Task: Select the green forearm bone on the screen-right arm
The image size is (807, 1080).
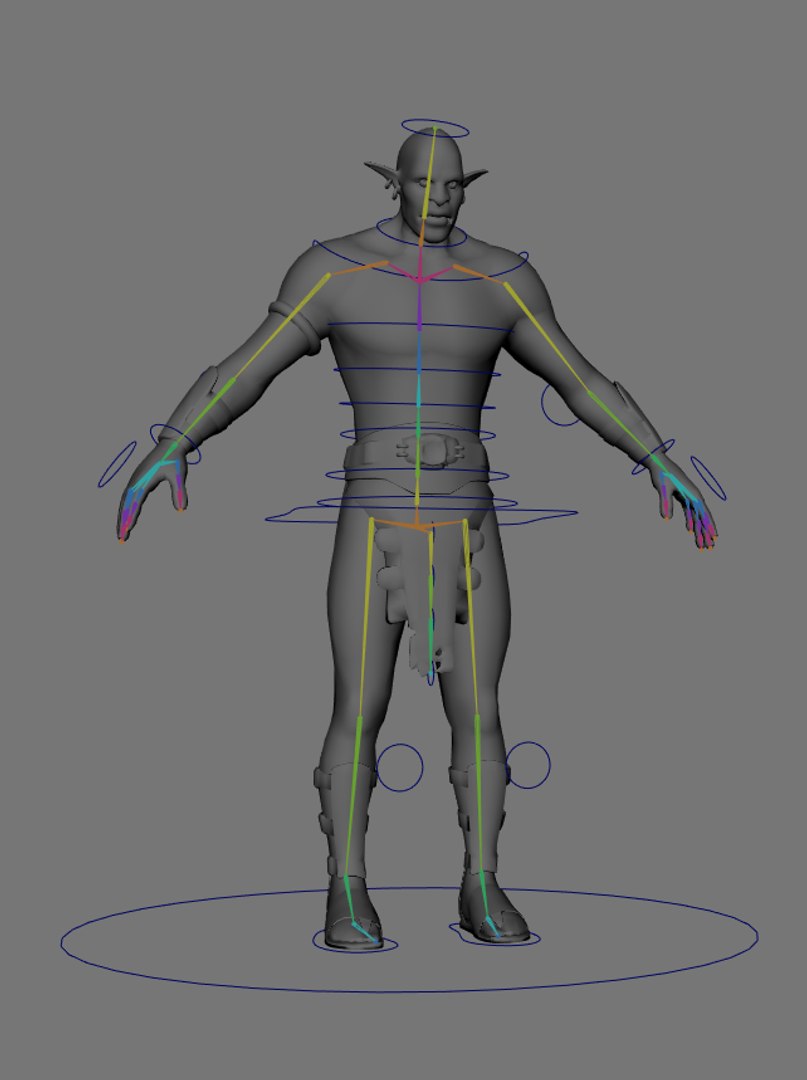Action: (x=620, y=424)
